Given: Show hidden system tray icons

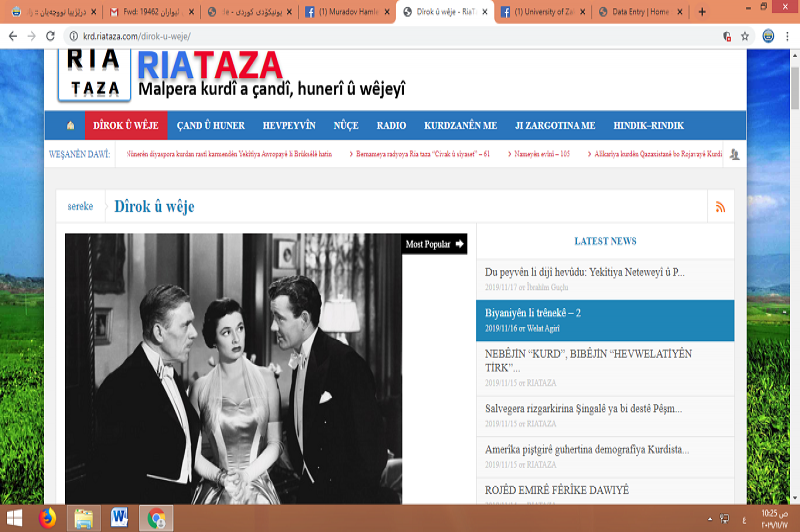Looking at the screenshot, I should tap(709, 518).
